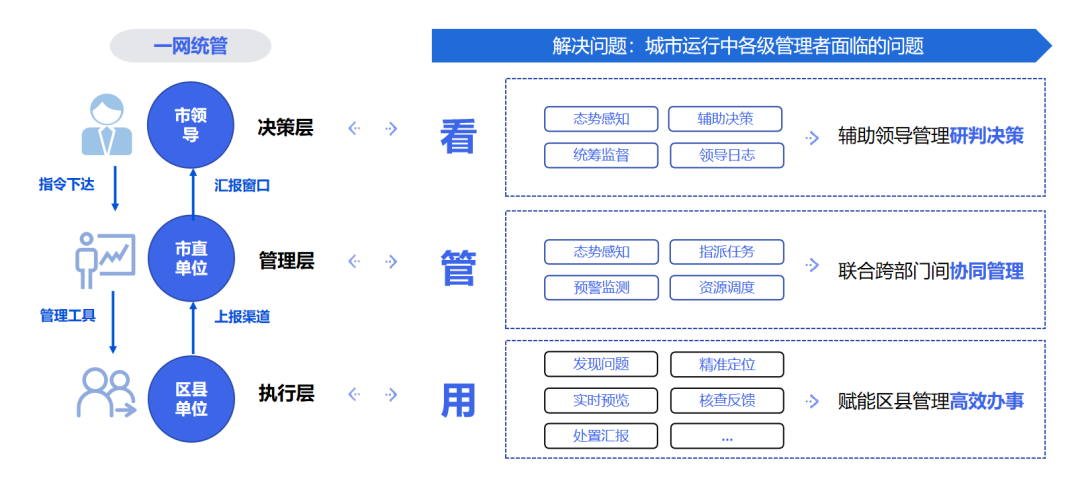Select the 核查反馈 box
1080x489 pixels.
point(727,400)
